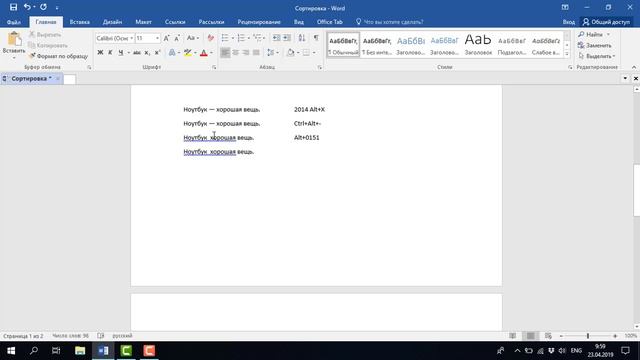Screen dimensions: 640x360
Task: Open the numbered list dropdown arrow
Action: (249, 38)
